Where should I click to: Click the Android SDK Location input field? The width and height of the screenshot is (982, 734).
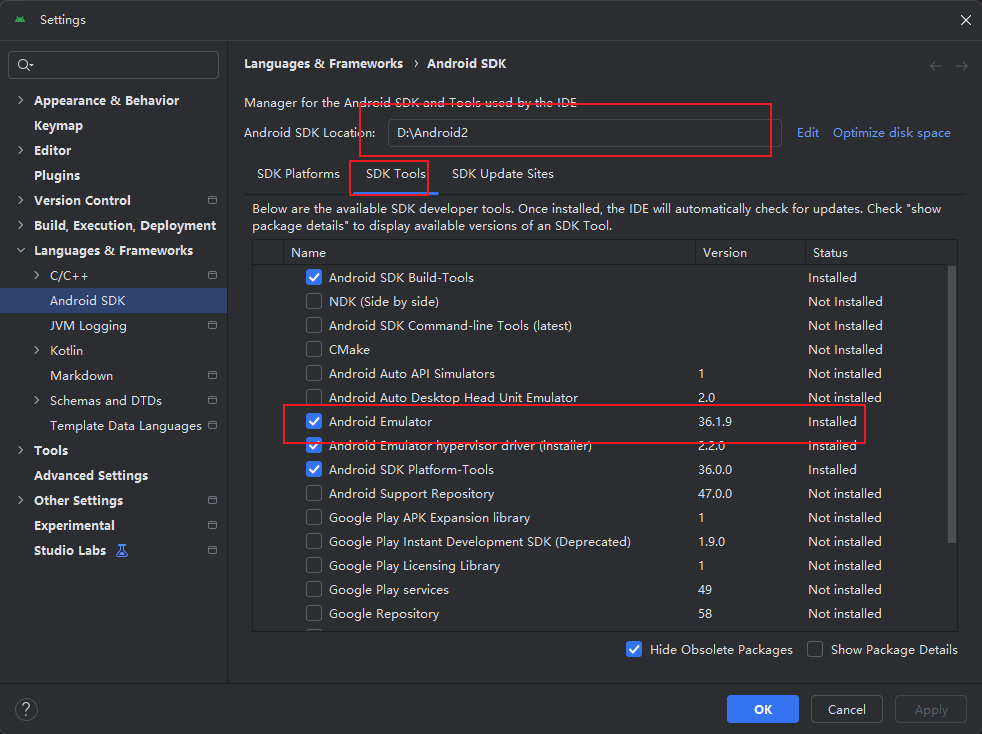579,131
